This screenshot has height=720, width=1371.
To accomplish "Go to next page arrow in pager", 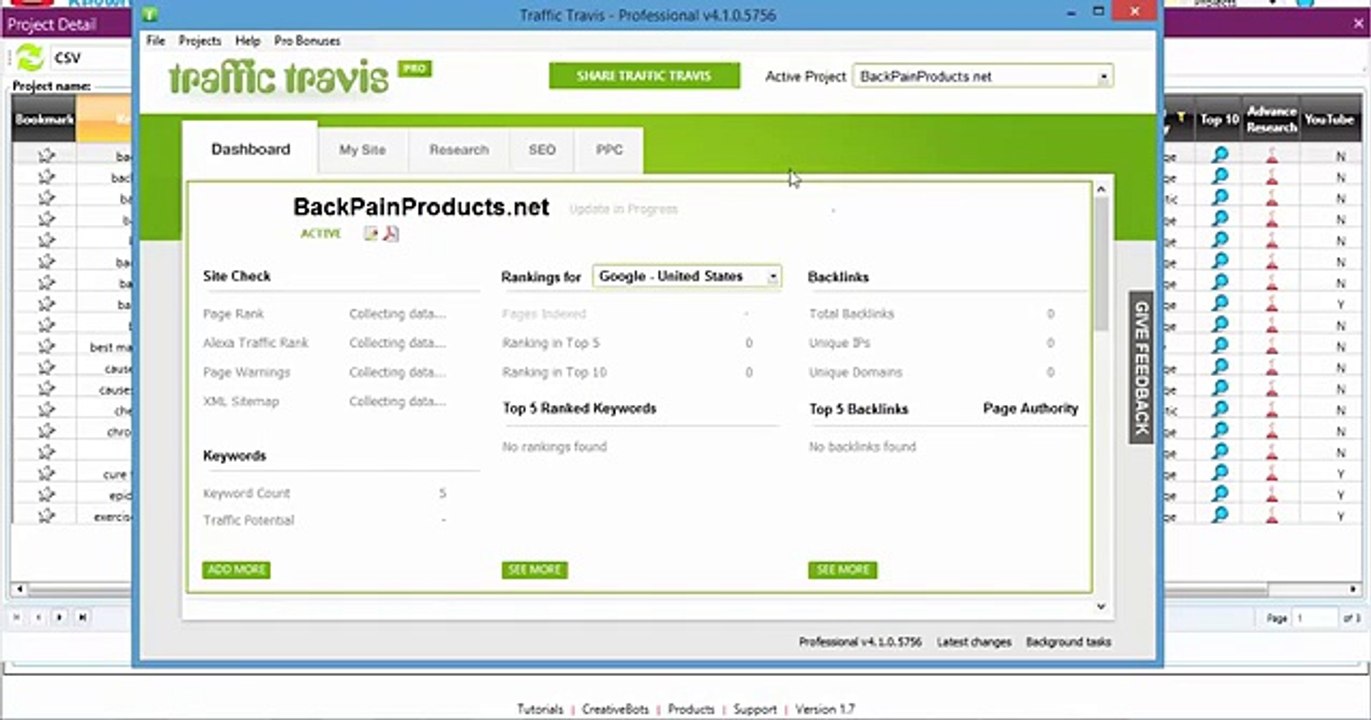I will coord(60,618).
